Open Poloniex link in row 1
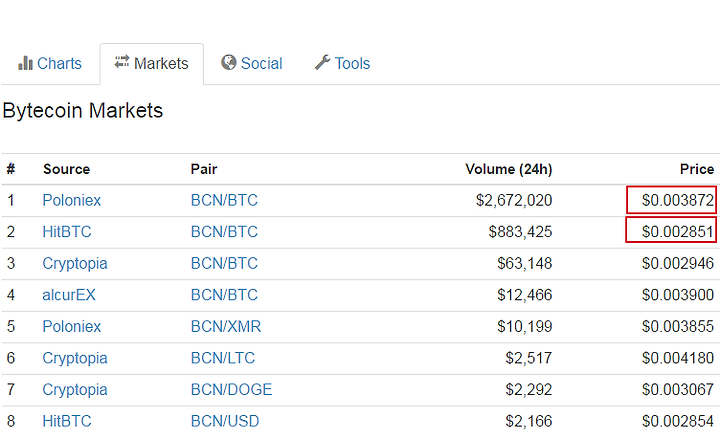The height and width of the screenshot is (438, 720). pyautogui.click(x=72, y=200)
